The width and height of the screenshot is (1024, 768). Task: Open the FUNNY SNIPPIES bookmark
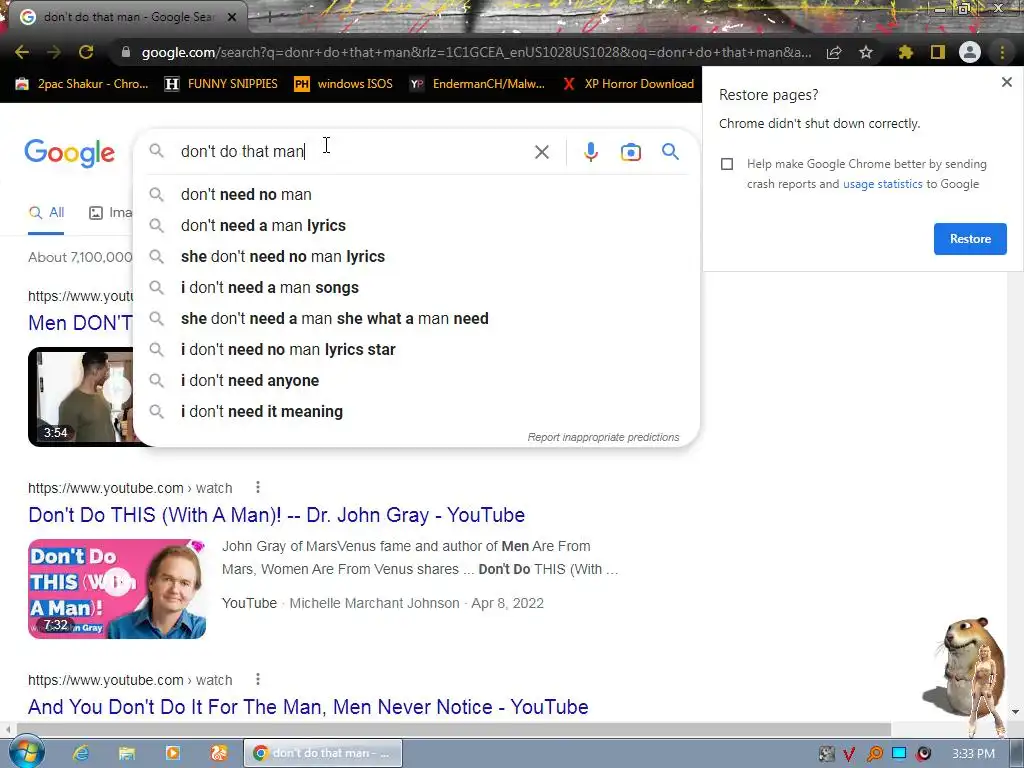click(x=221, y=84)
